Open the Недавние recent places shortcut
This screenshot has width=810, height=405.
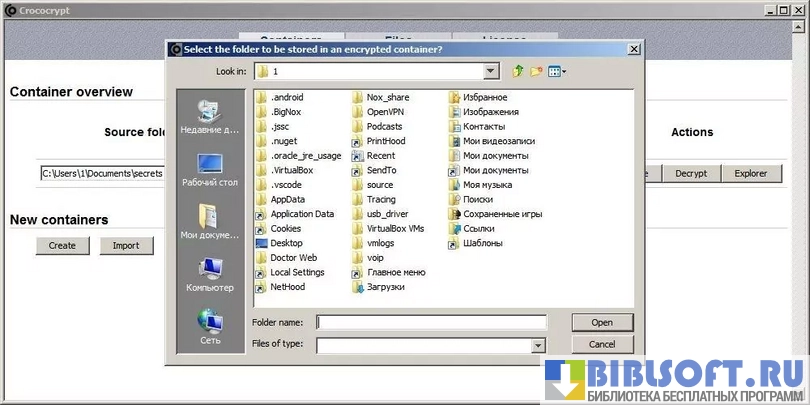(x=210, y=116)
